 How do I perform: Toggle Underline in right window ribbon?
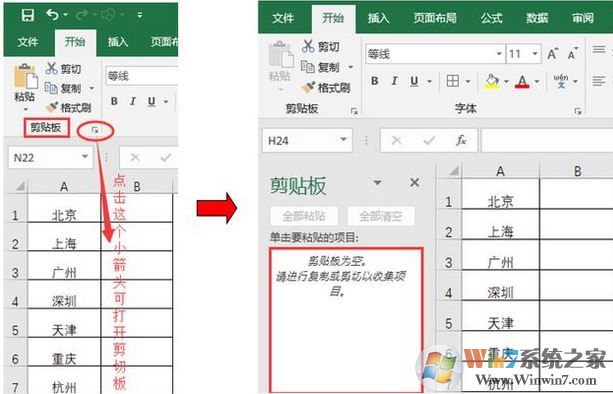(x=414, y=81)
